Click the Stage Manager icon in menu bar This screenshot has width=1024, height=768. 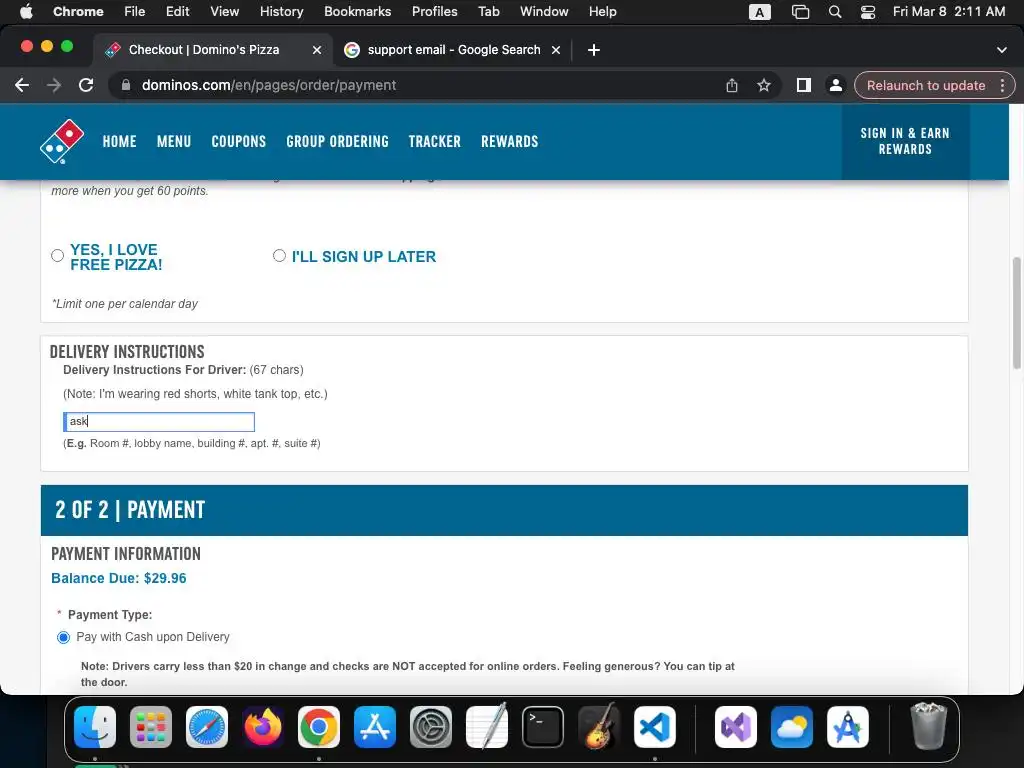[801, 12]
